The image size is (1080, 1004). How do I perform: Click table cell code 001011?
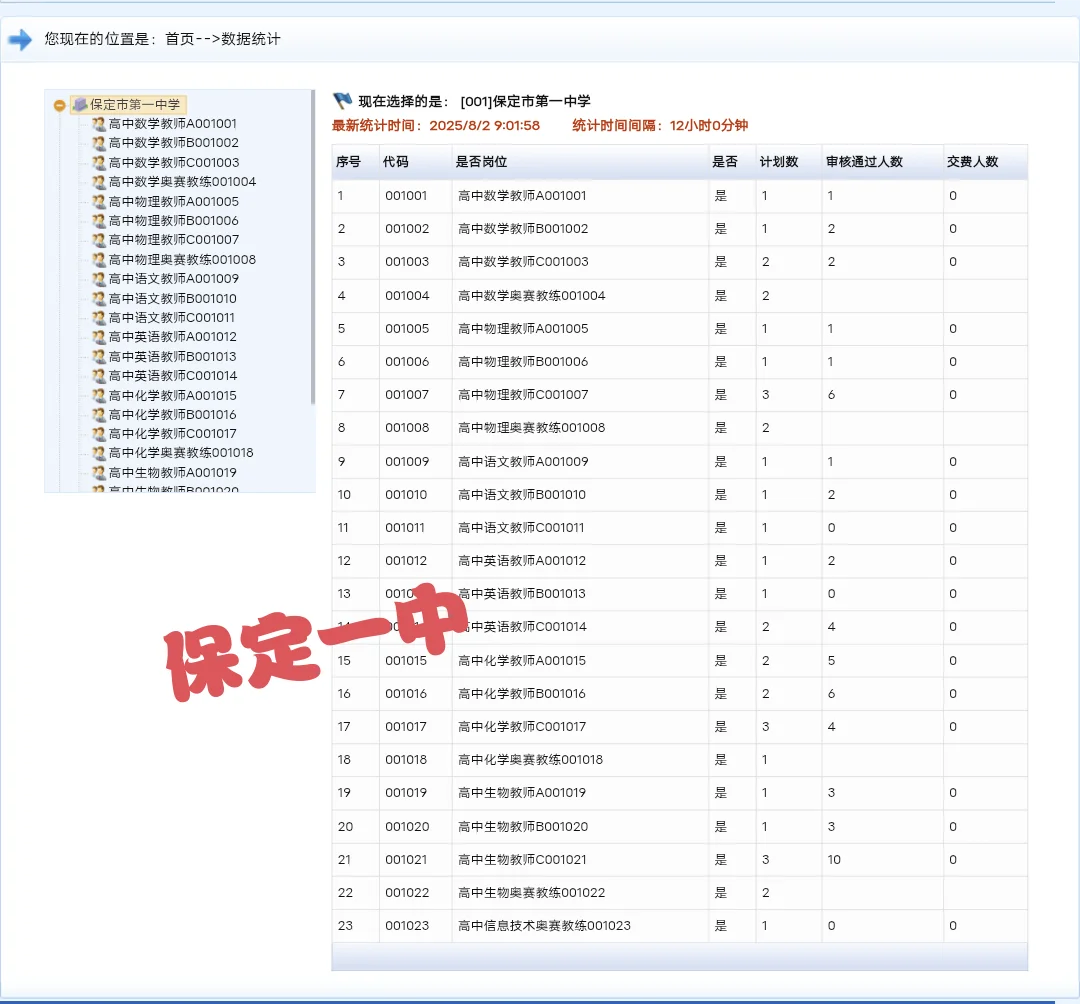pyautogui.click(x=405, y=528)
